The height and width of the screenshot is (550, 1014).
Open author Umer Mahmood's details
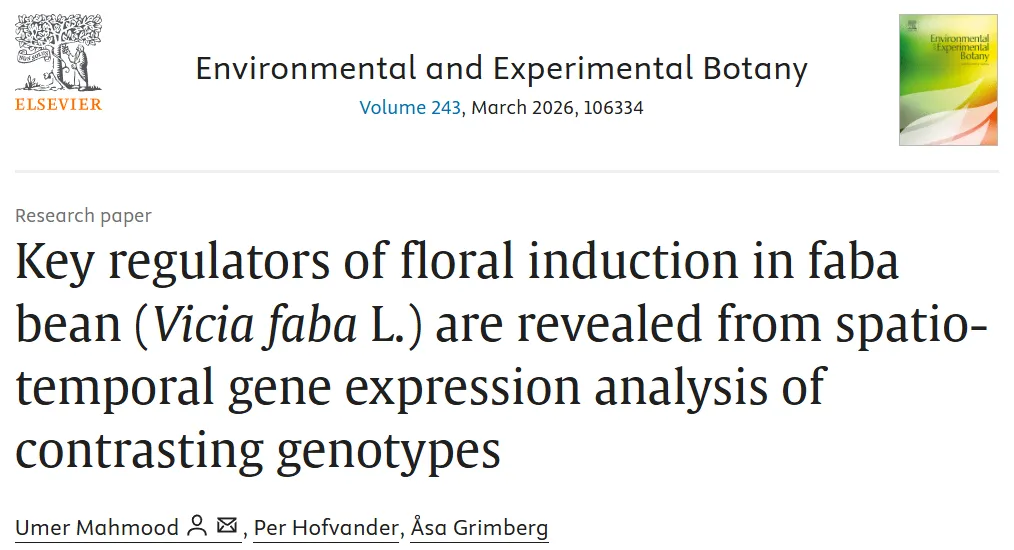point(97,527)
